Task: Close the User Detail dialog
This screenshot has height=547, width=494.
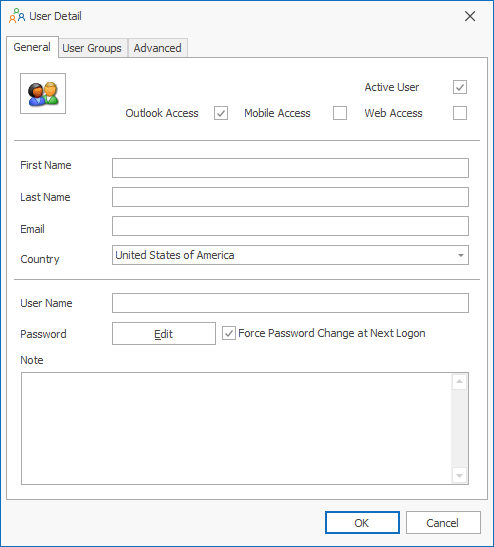Action: (x=470, y=16)
